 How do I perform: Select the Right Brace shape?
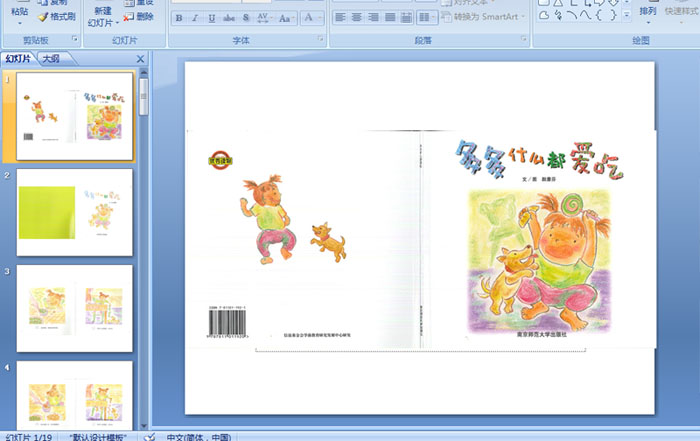coord(613,15)
